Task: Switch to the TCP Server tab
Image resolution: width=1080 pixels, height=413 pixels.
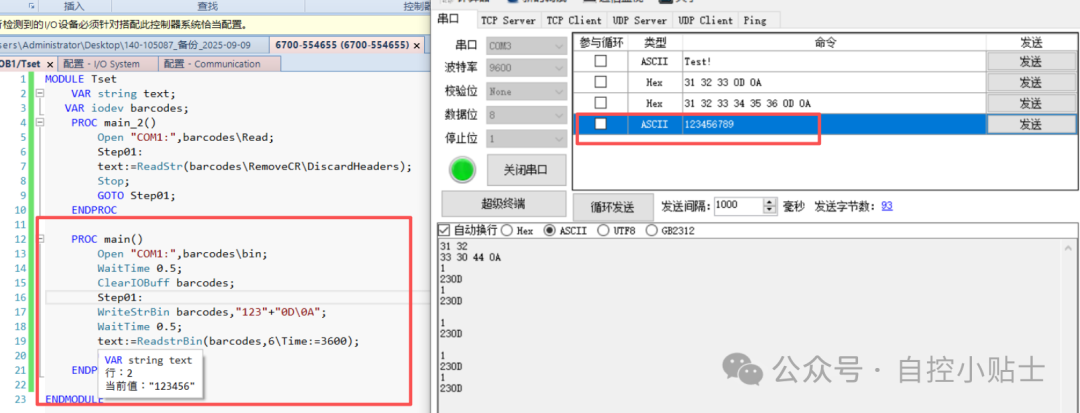Action: click(x=508, y=20)
